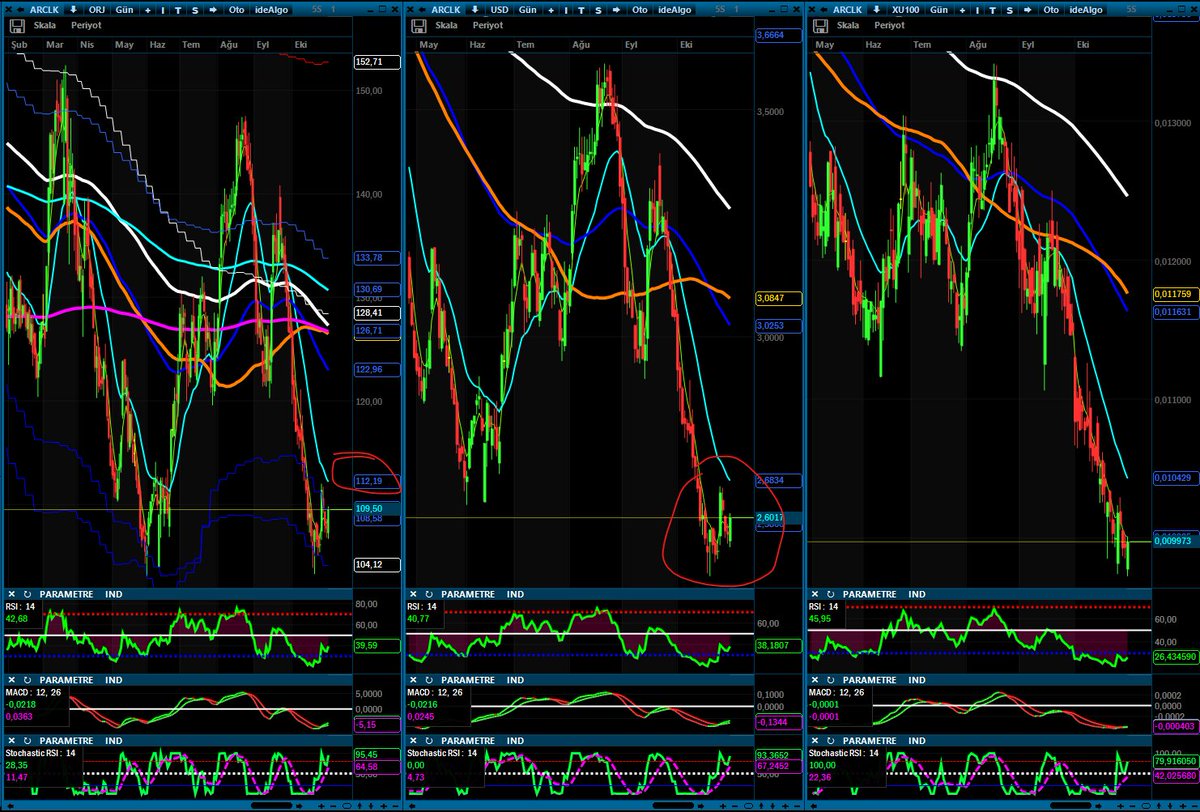This screenshot has width=1200, height=812.
Task: Click ARCLK symbol in USD chart header
Action: pos(446,10)
